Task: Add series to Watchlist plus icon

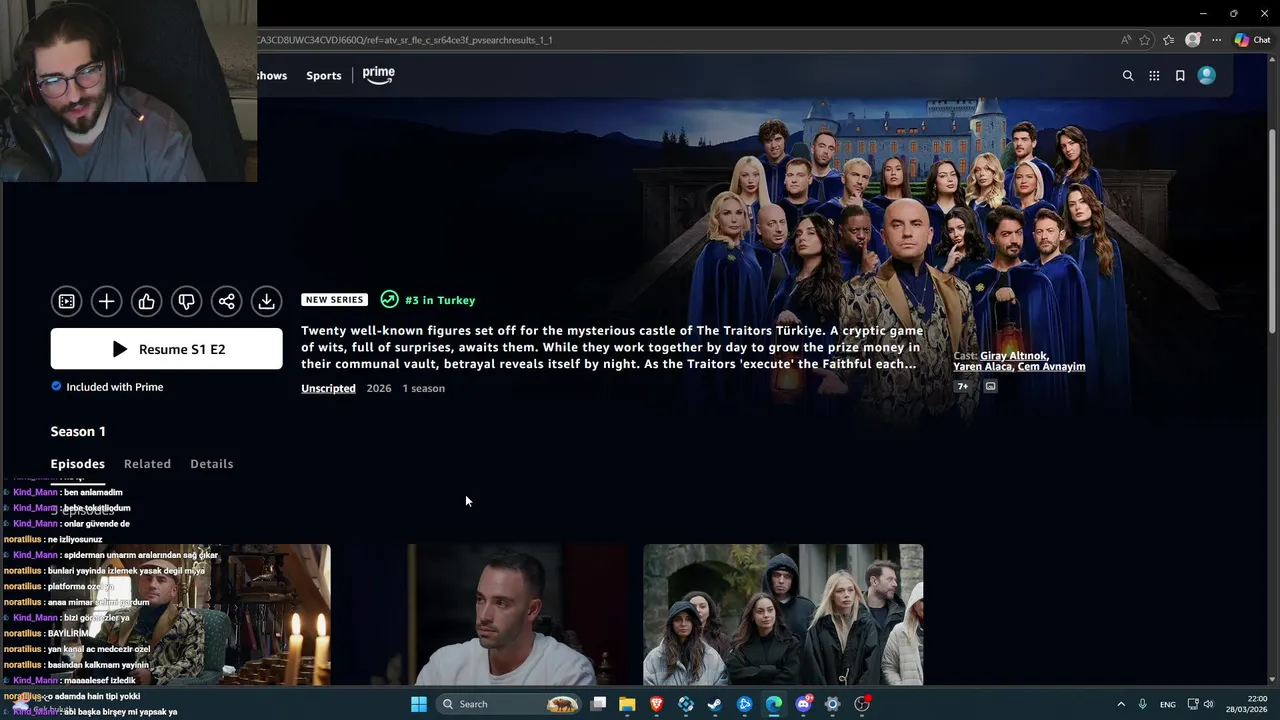Action: 106,301
